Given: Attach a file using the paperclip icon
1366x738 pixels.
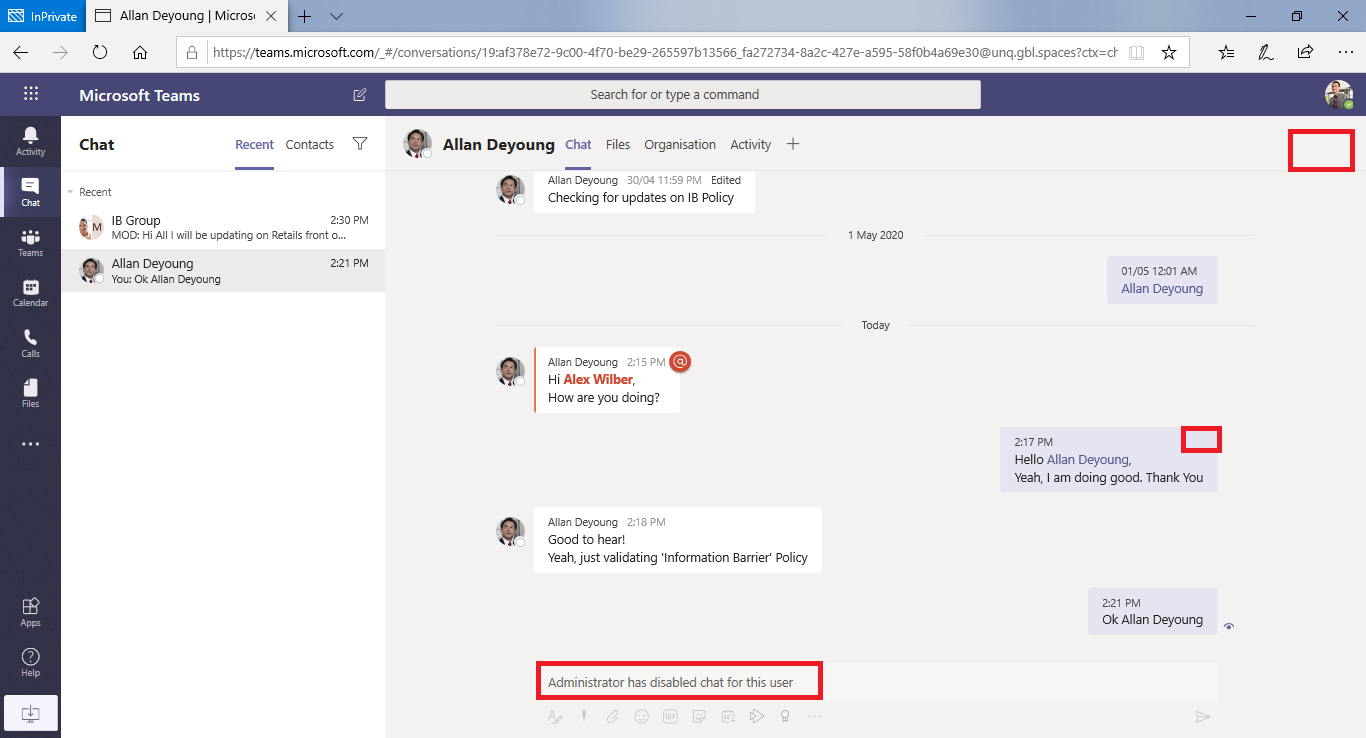Looking at the screenshot, I should (x=613, y=716).
